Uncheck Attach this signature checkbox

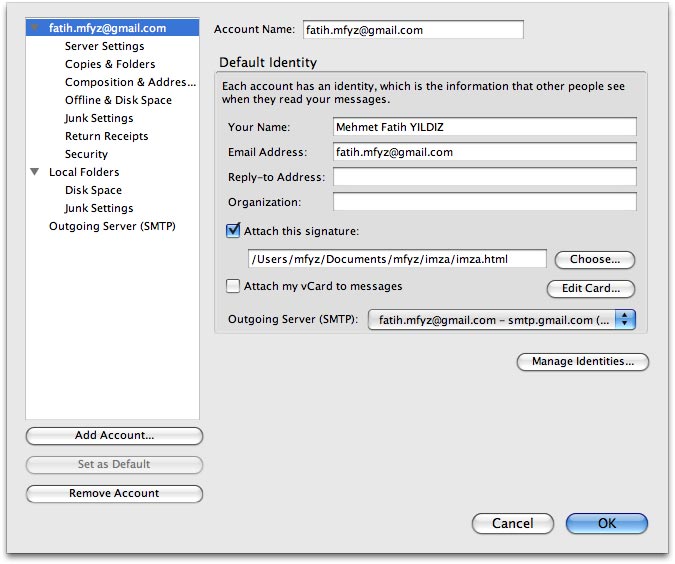click(233, 231)
